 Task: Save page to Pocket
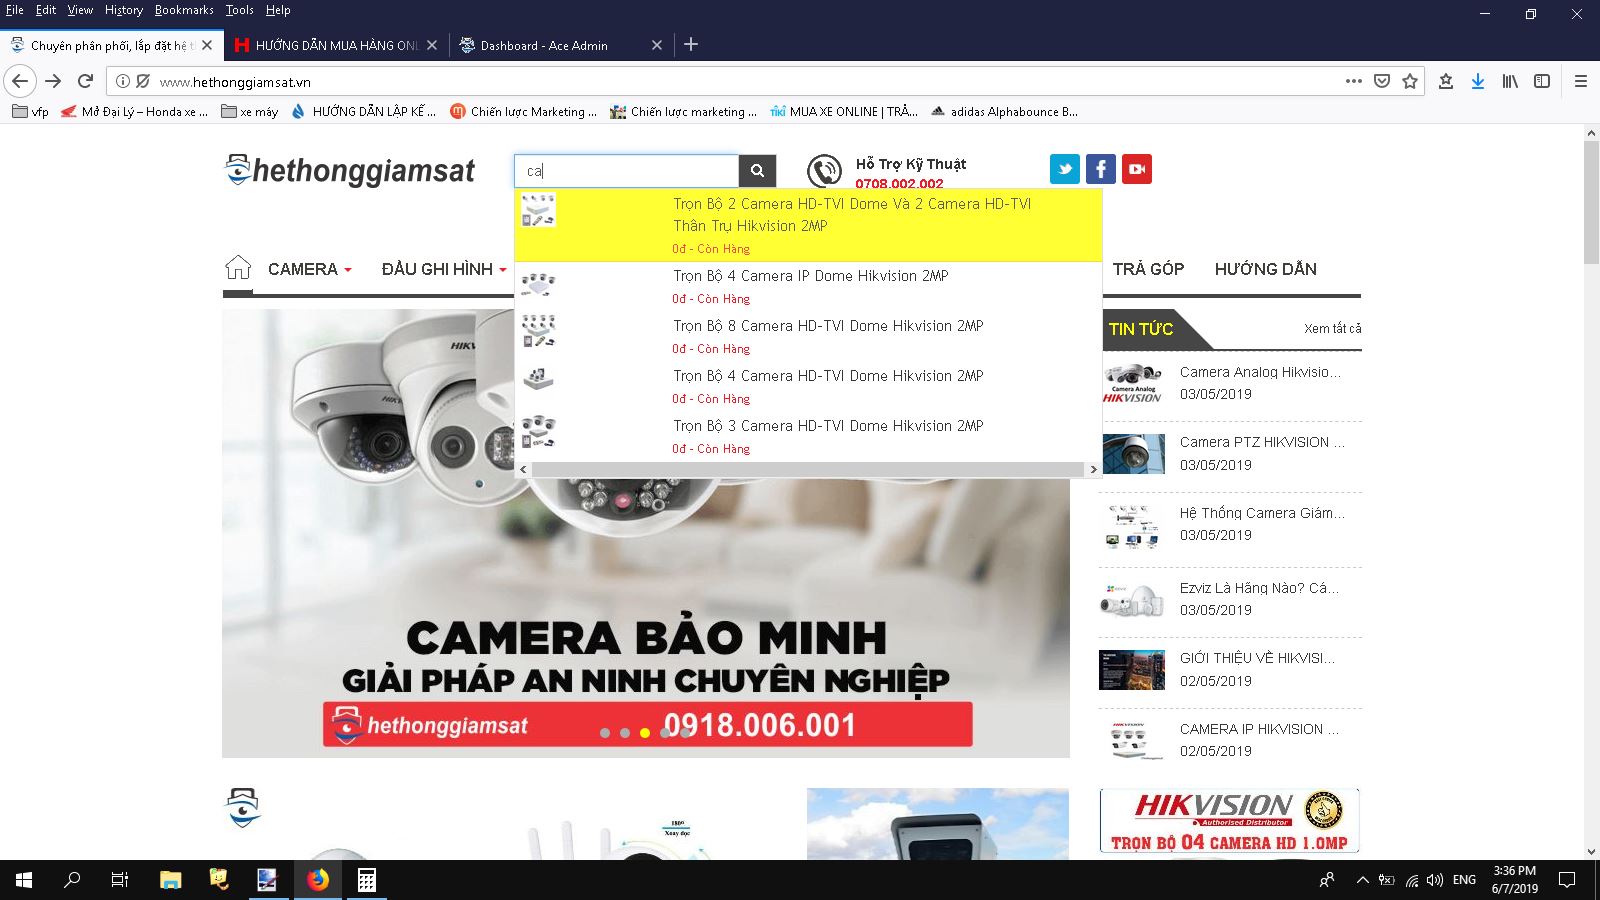[x=1382, y=81]
